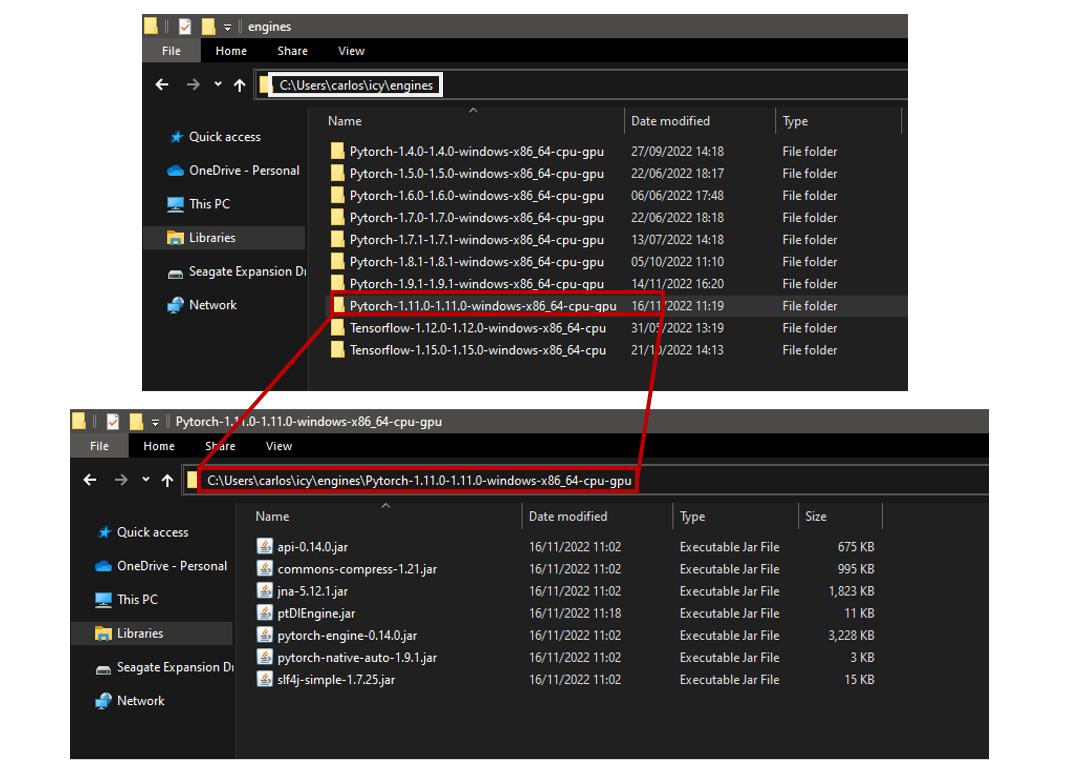Viewport: 1065px width, 765px height.
Task: Click Back arrow in Pytorch-1.11.0 window
Action: point(90,480)
